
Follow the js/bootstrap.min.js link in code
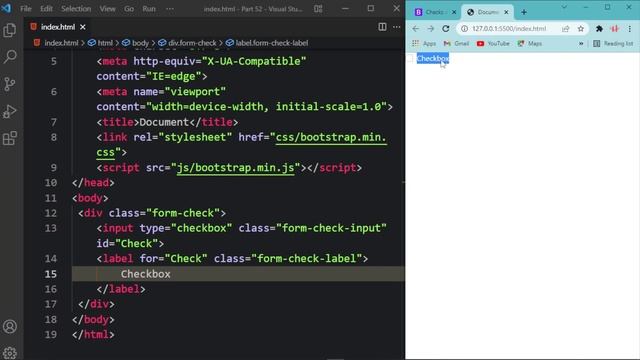click(x=235, y=168)
